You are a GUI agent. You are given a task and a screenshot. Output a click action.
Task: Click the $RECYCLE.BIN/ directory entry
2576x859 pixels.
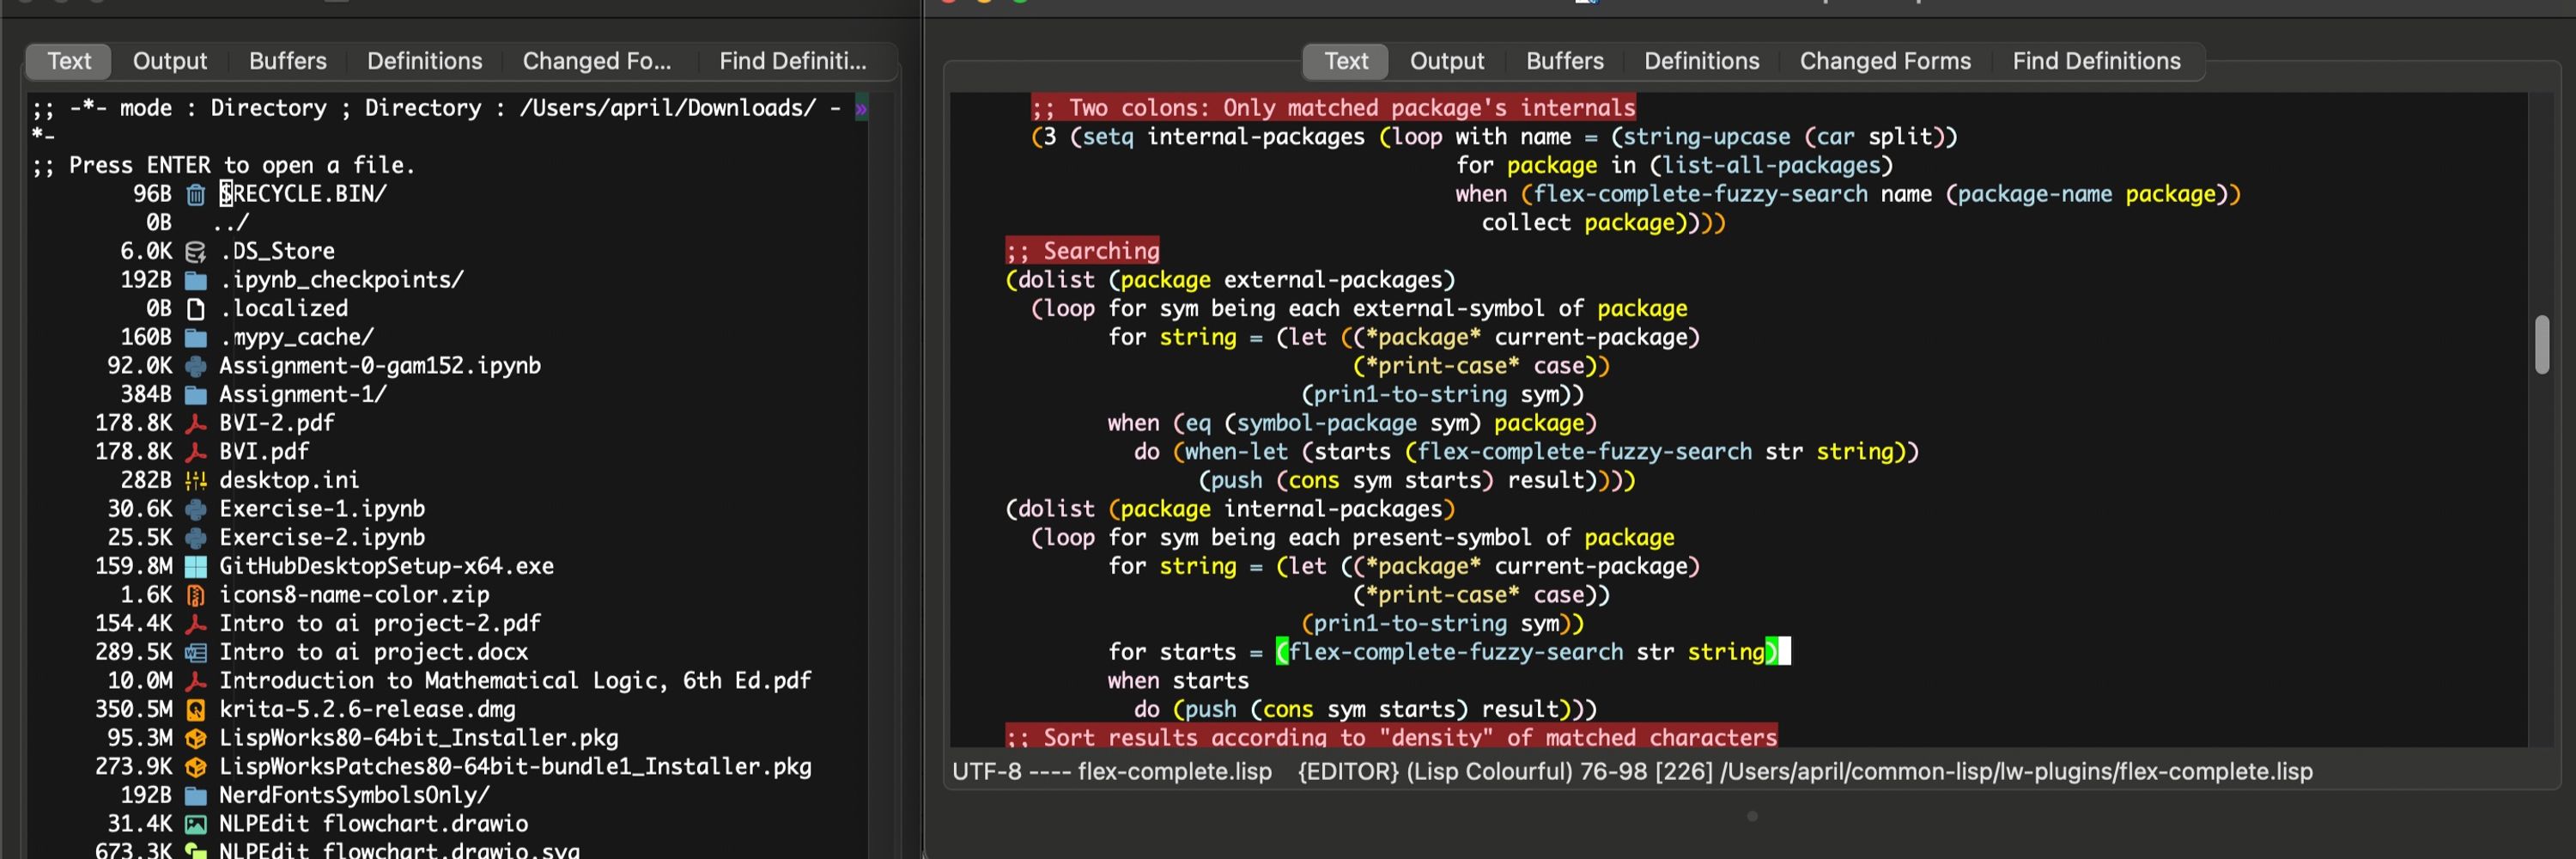click(x=303, y=194)
